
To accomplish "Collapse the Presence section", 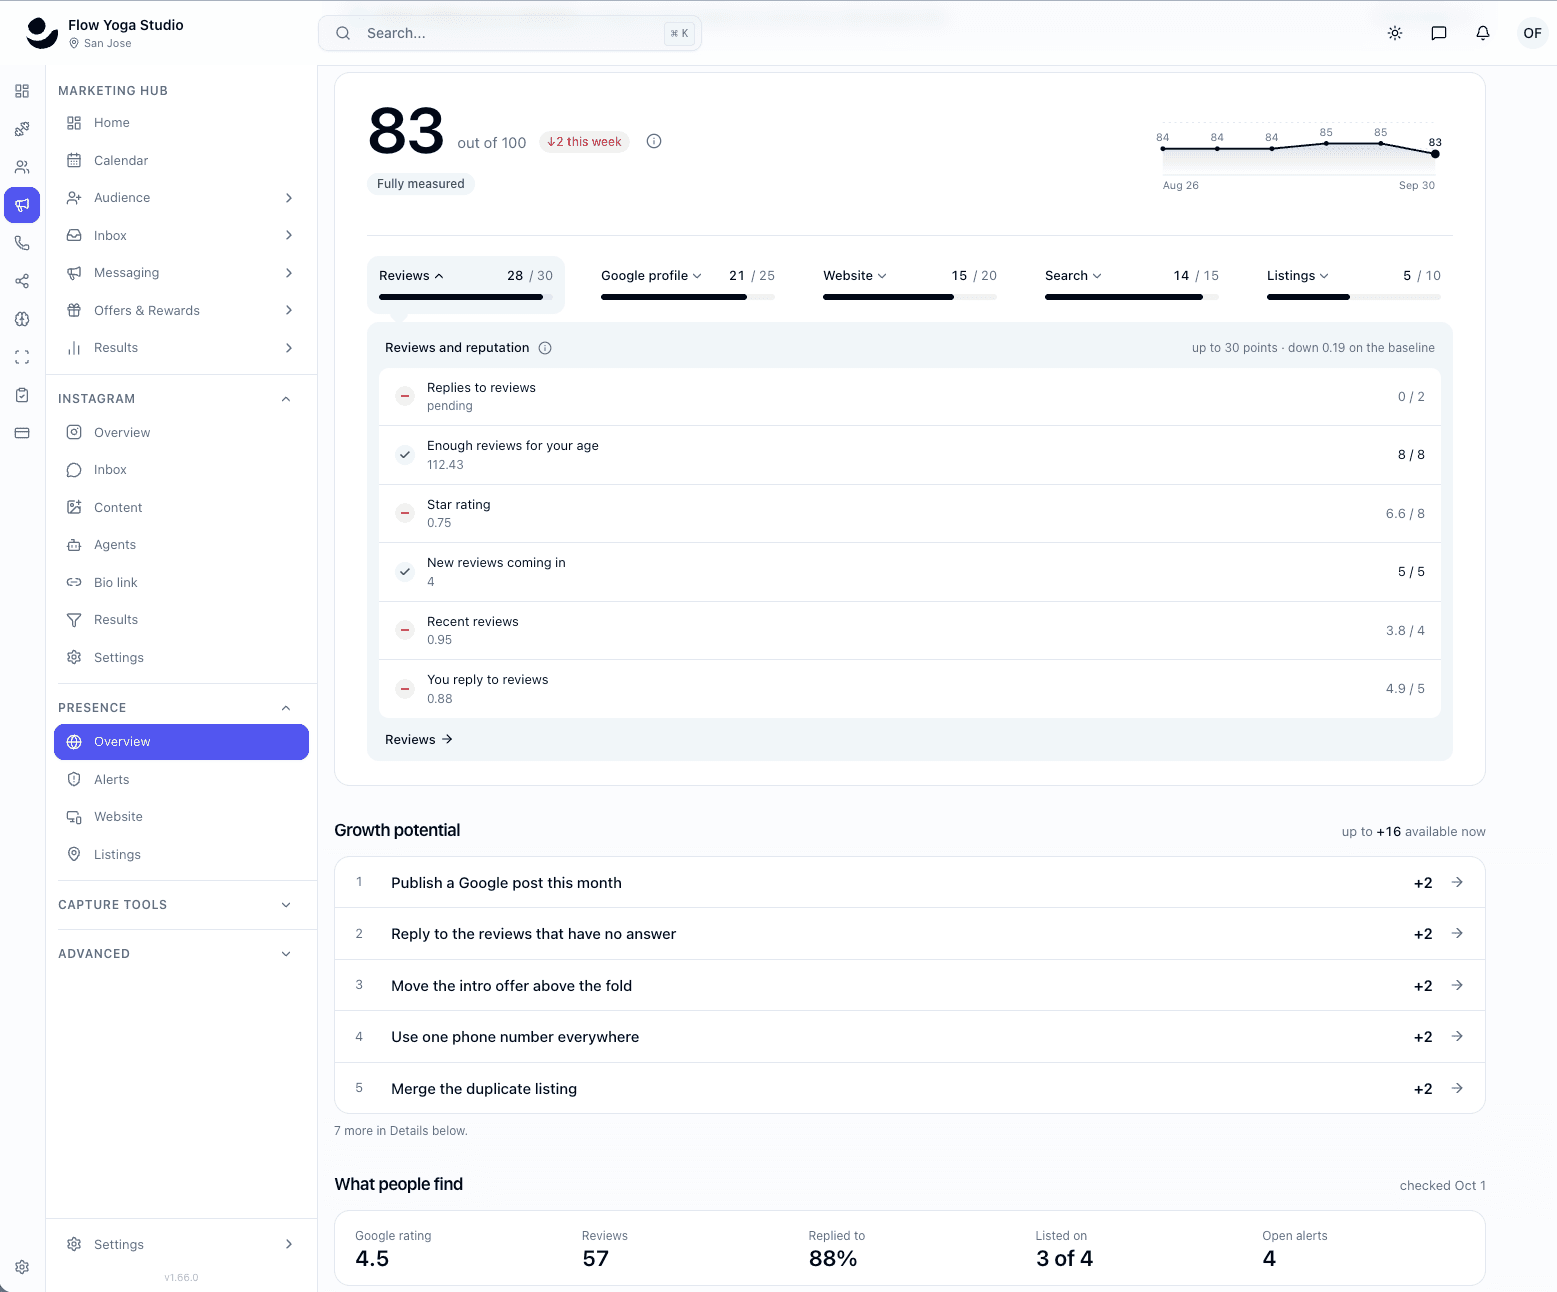I will [286, 708].
